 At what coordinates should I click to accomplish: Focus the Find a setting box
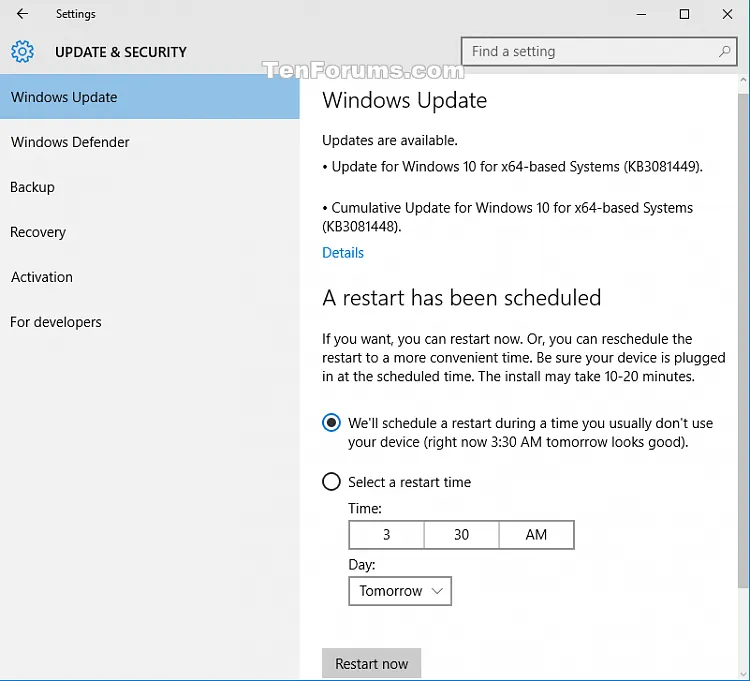(599, 51)
